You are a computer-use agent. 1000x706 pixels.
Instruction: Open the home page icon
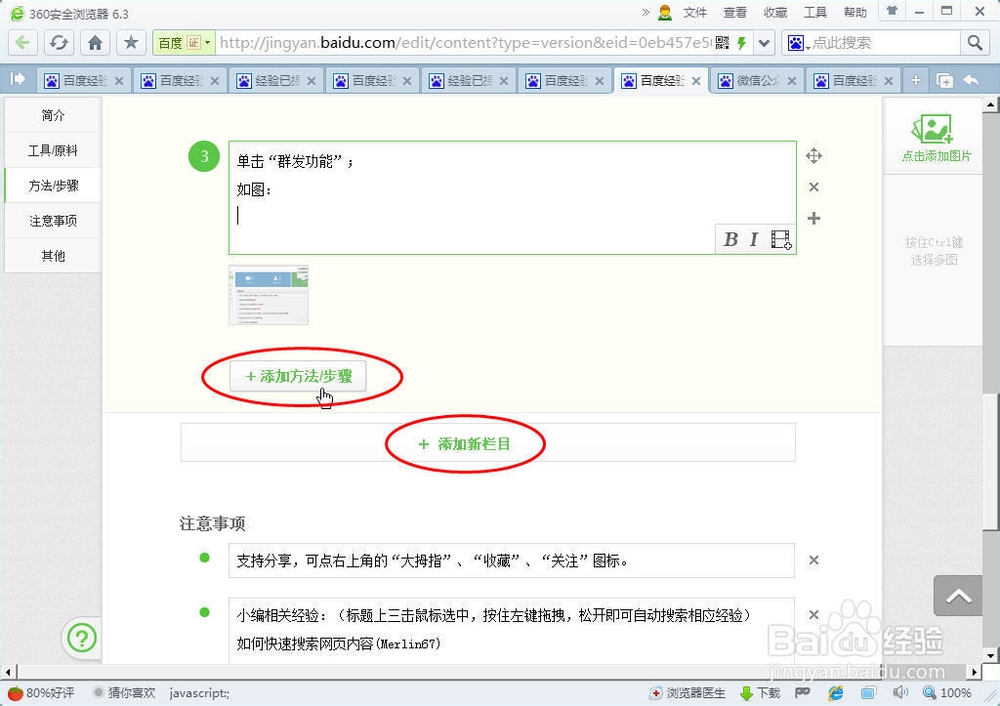[95, 43]
